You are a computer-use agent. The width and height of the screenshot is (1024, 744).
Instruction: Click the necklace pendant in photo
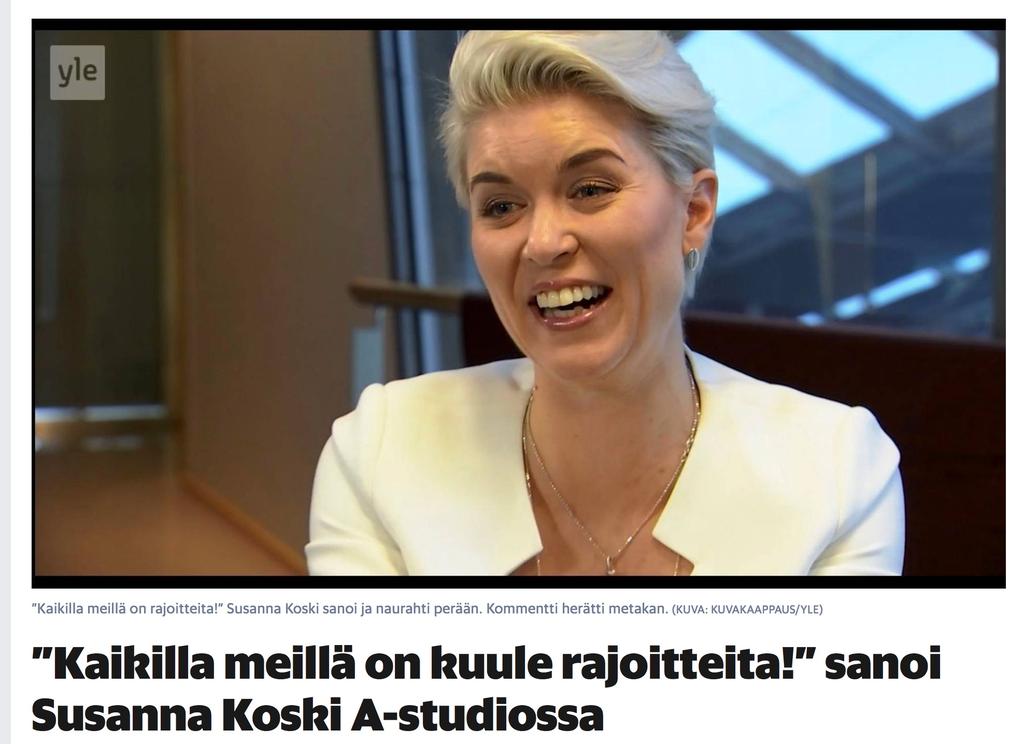pos(611,564)
